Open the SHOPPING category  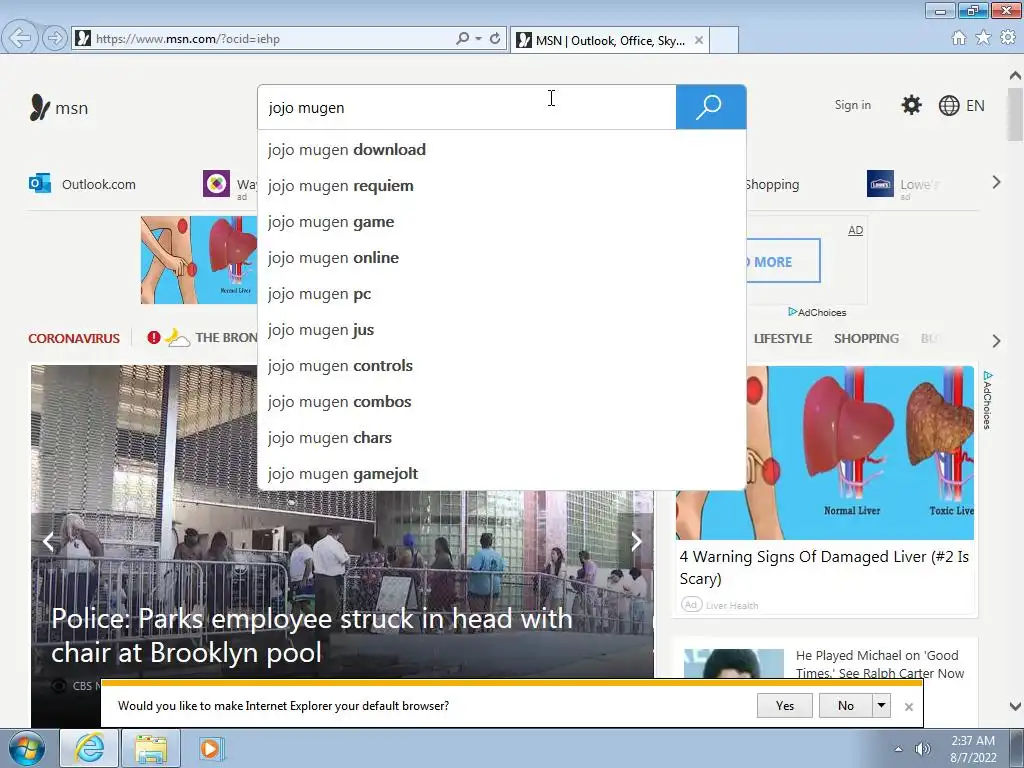(x=866, y=338)
